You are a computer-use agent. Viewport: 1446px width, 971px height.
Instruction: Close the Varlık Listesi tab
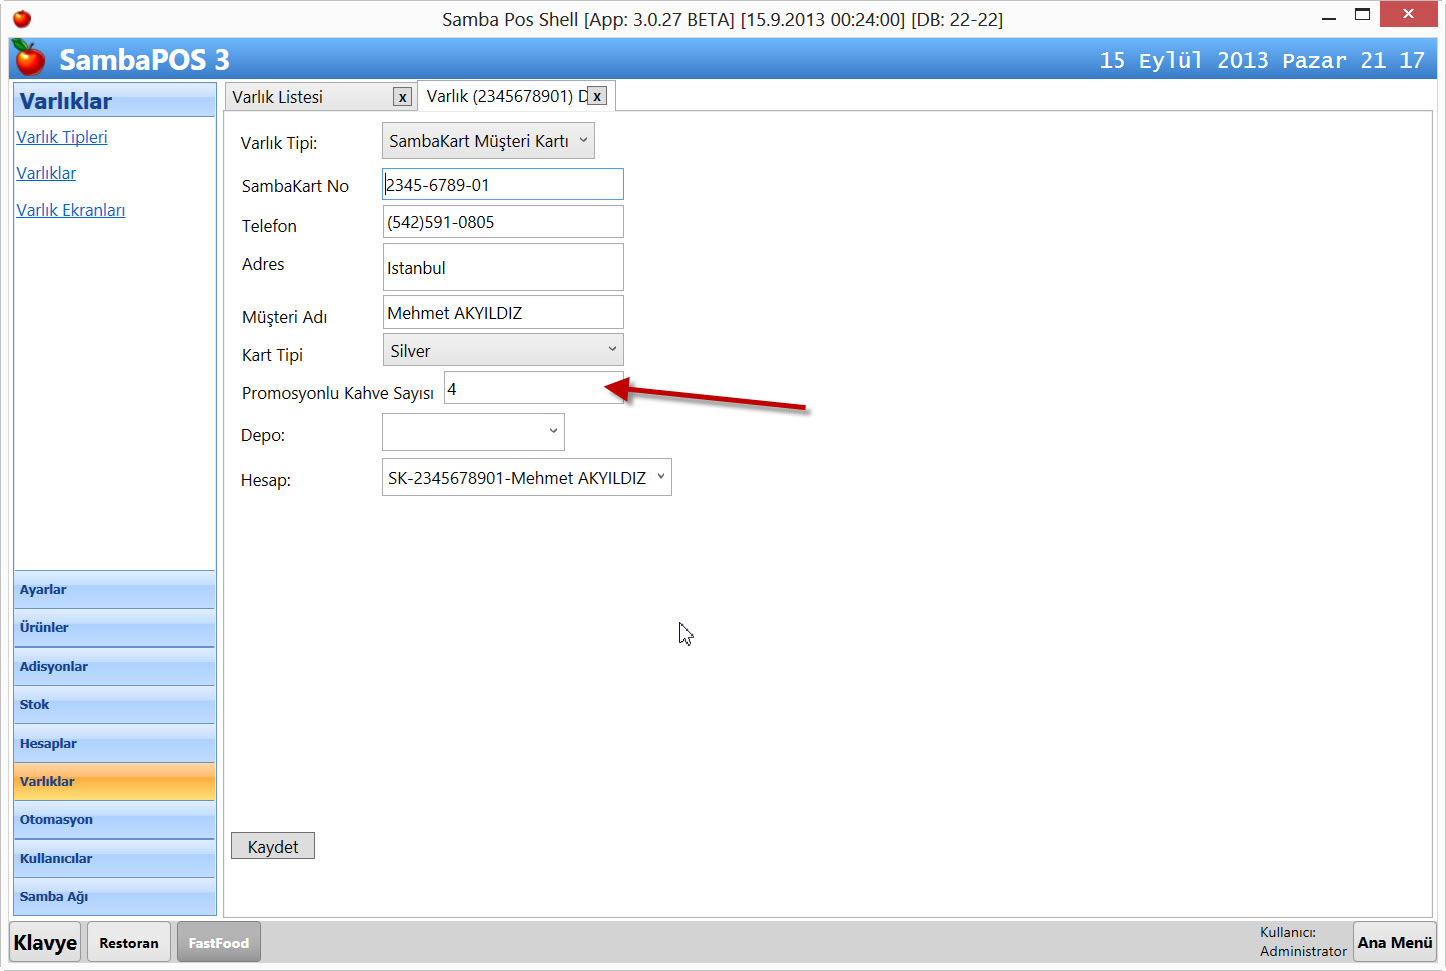(x=402, y=97)
